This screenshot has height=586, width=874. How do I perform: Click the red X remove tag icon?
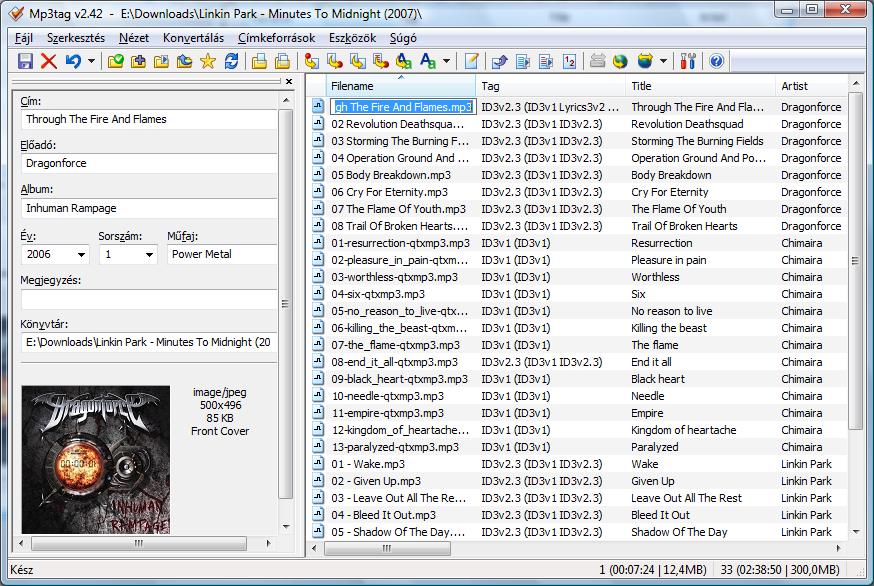click(x=48, y=62)
